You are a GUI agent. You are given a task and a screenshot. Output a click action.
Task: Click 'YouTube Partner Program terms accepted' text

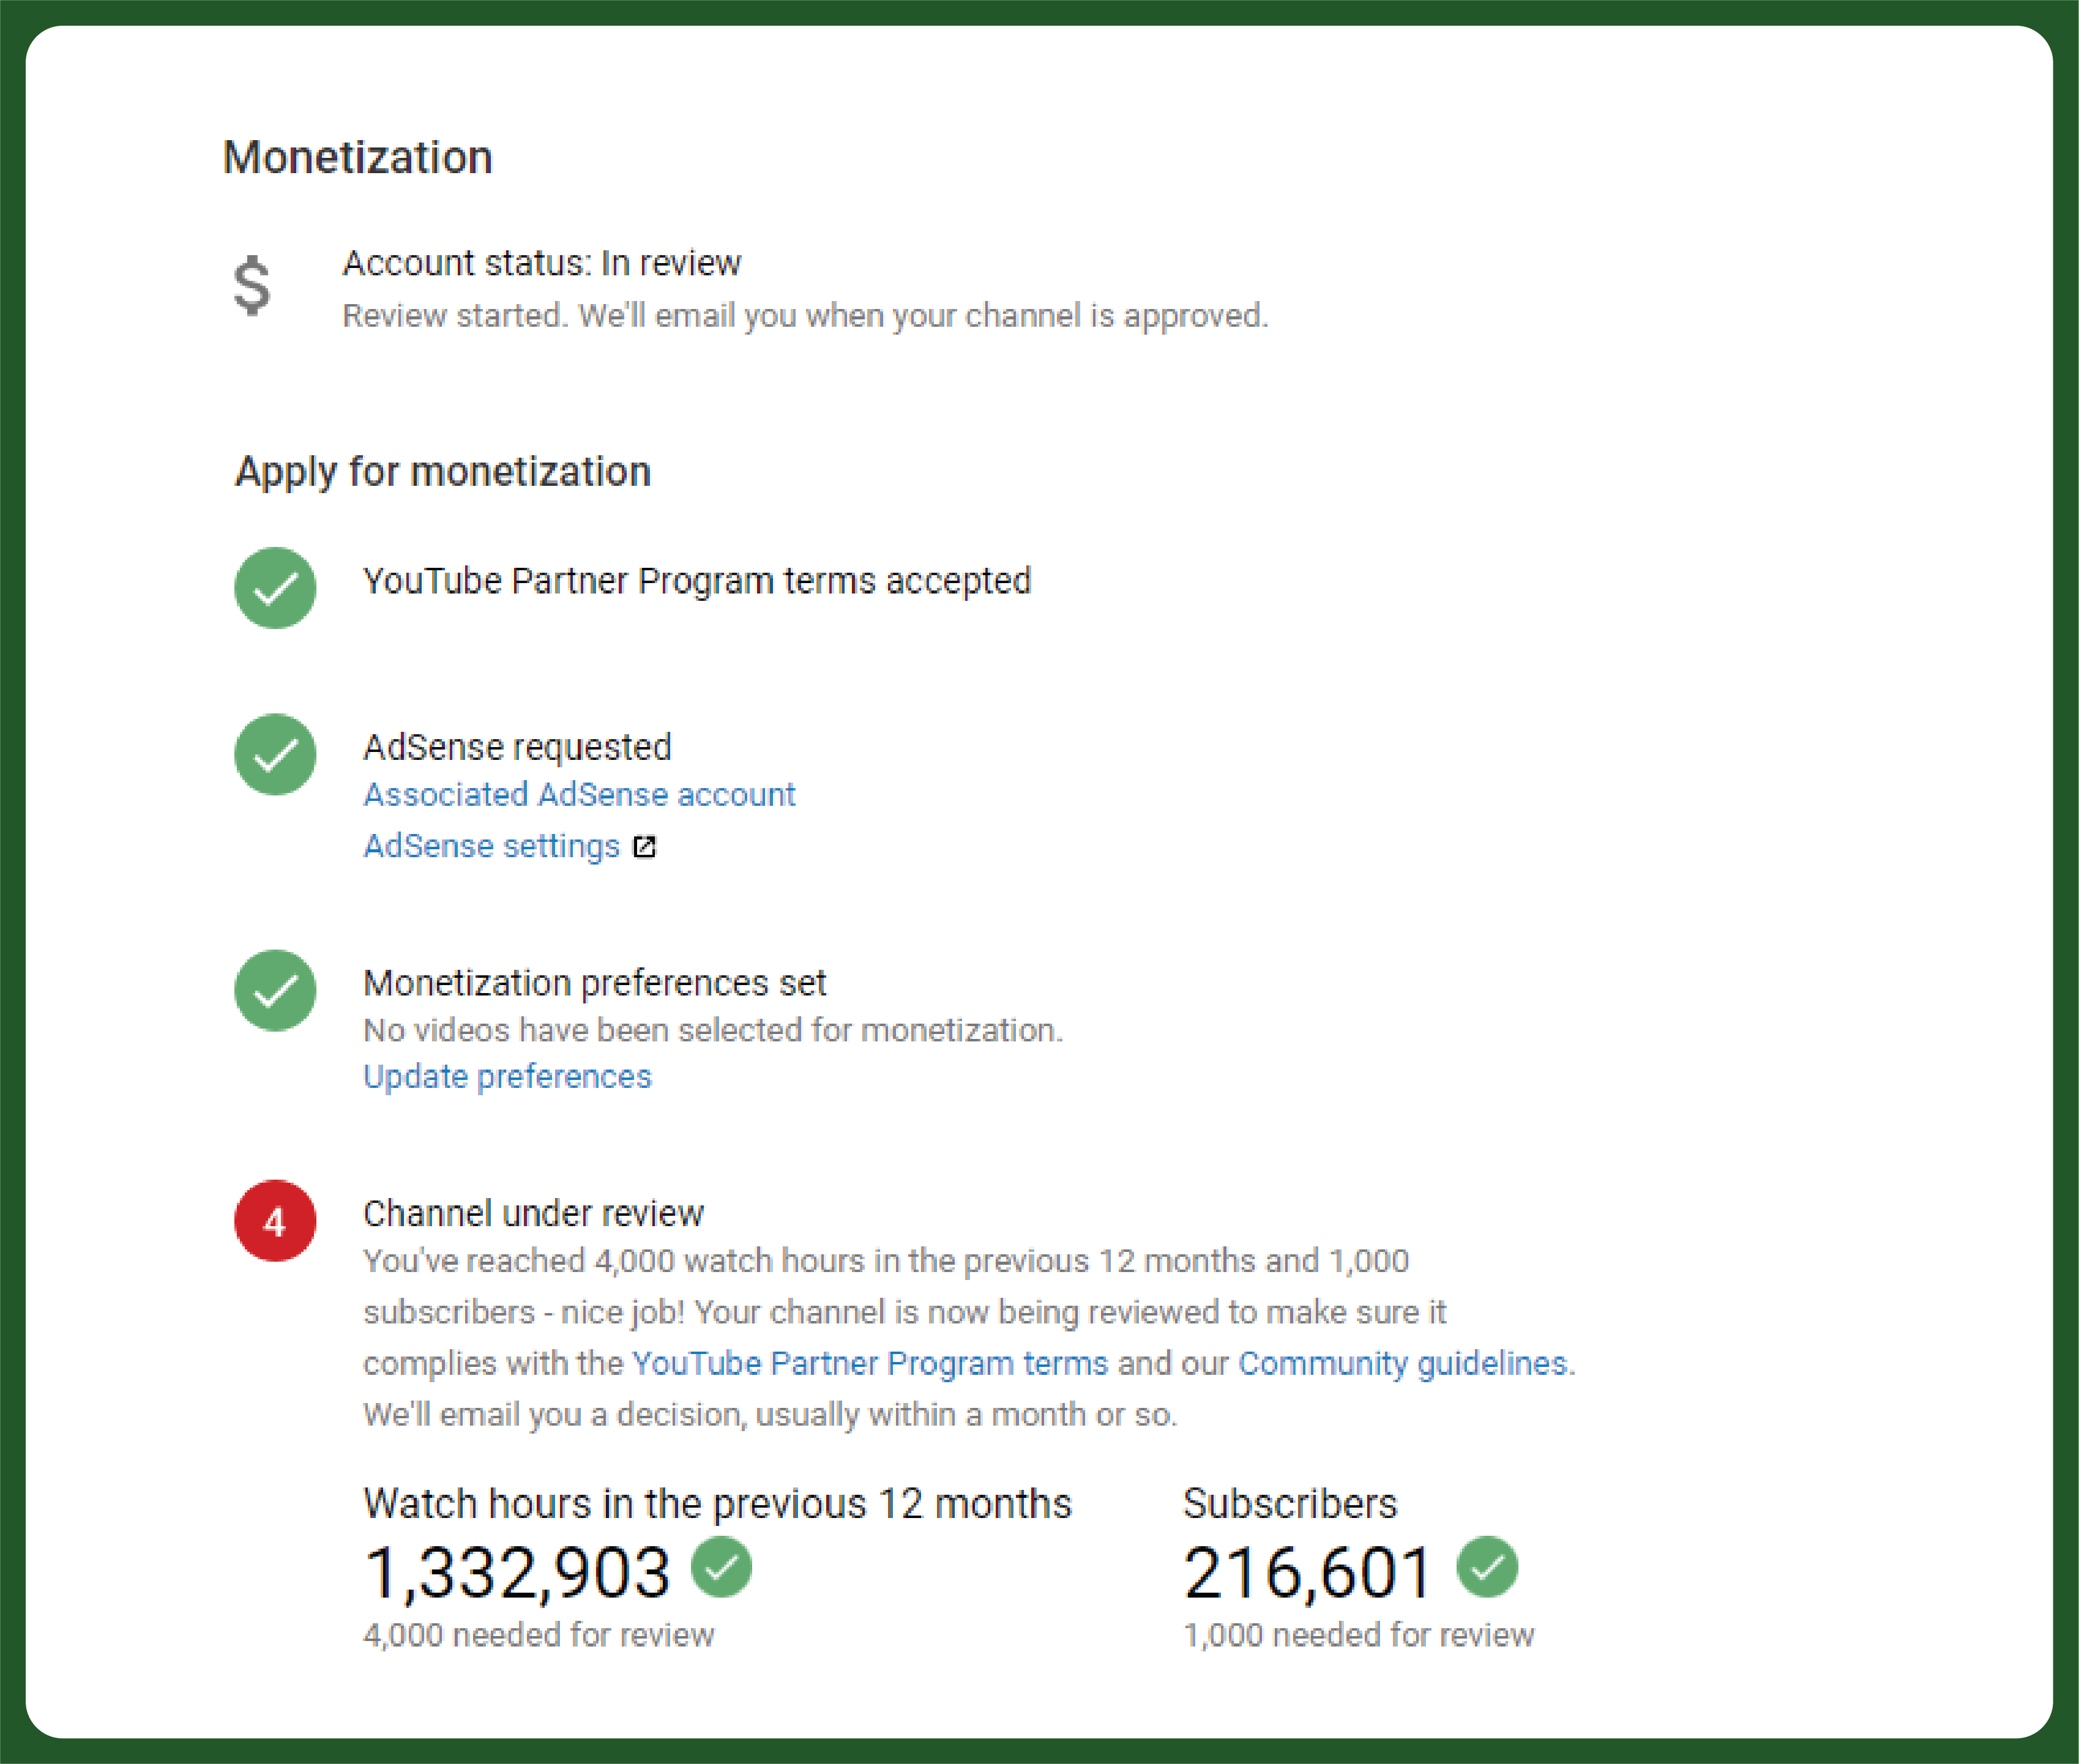(697, 581)
